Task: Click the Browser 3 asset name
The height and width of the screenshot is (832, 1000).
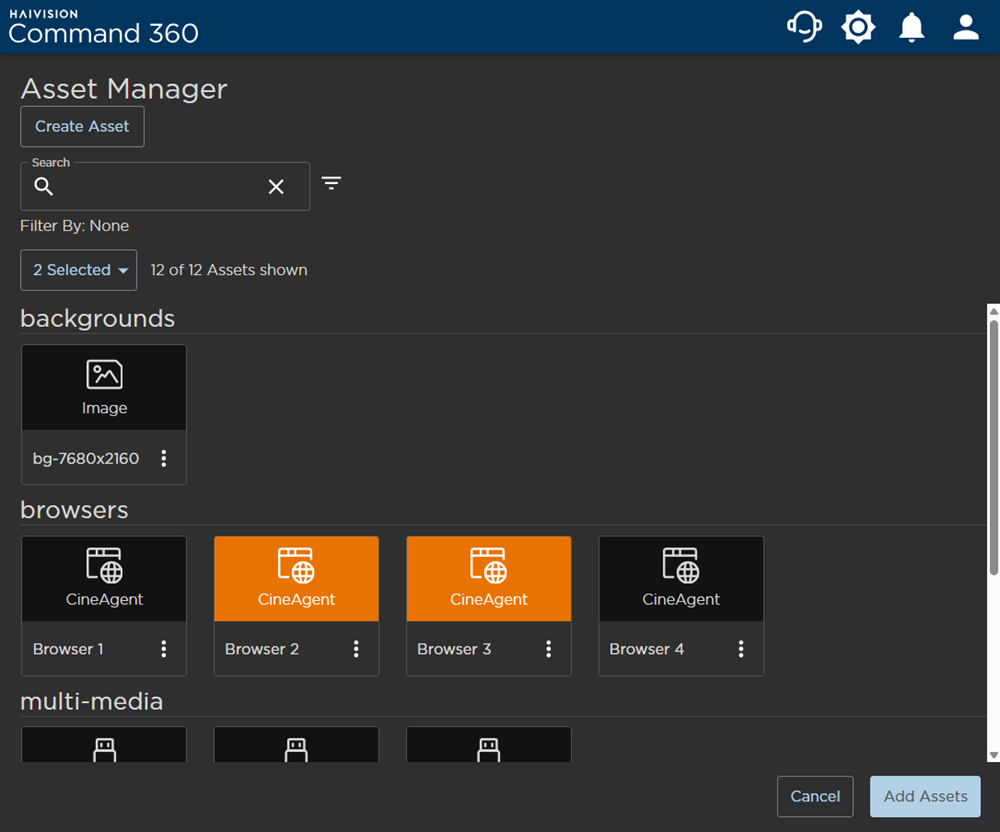Action: 454,649
